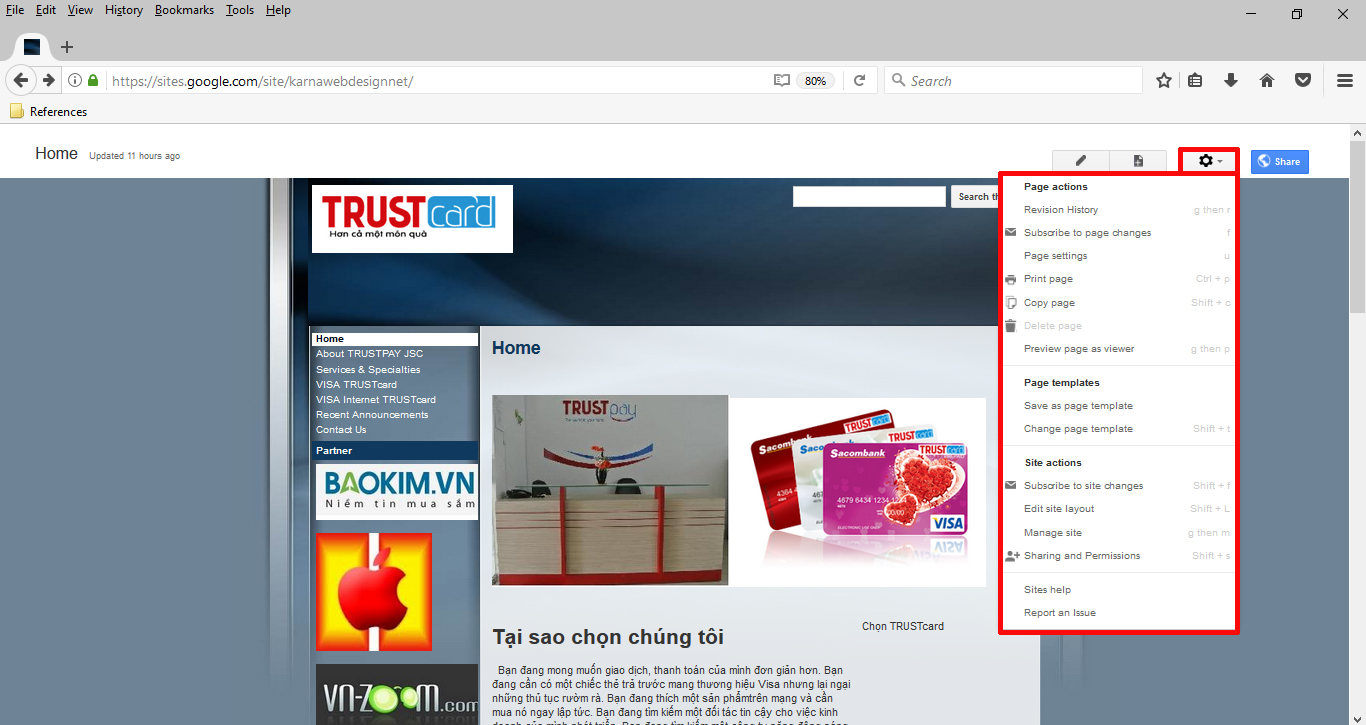Click the Contact Us navigation link
This screenshot has height=725, width=1366.
(341, 430)
